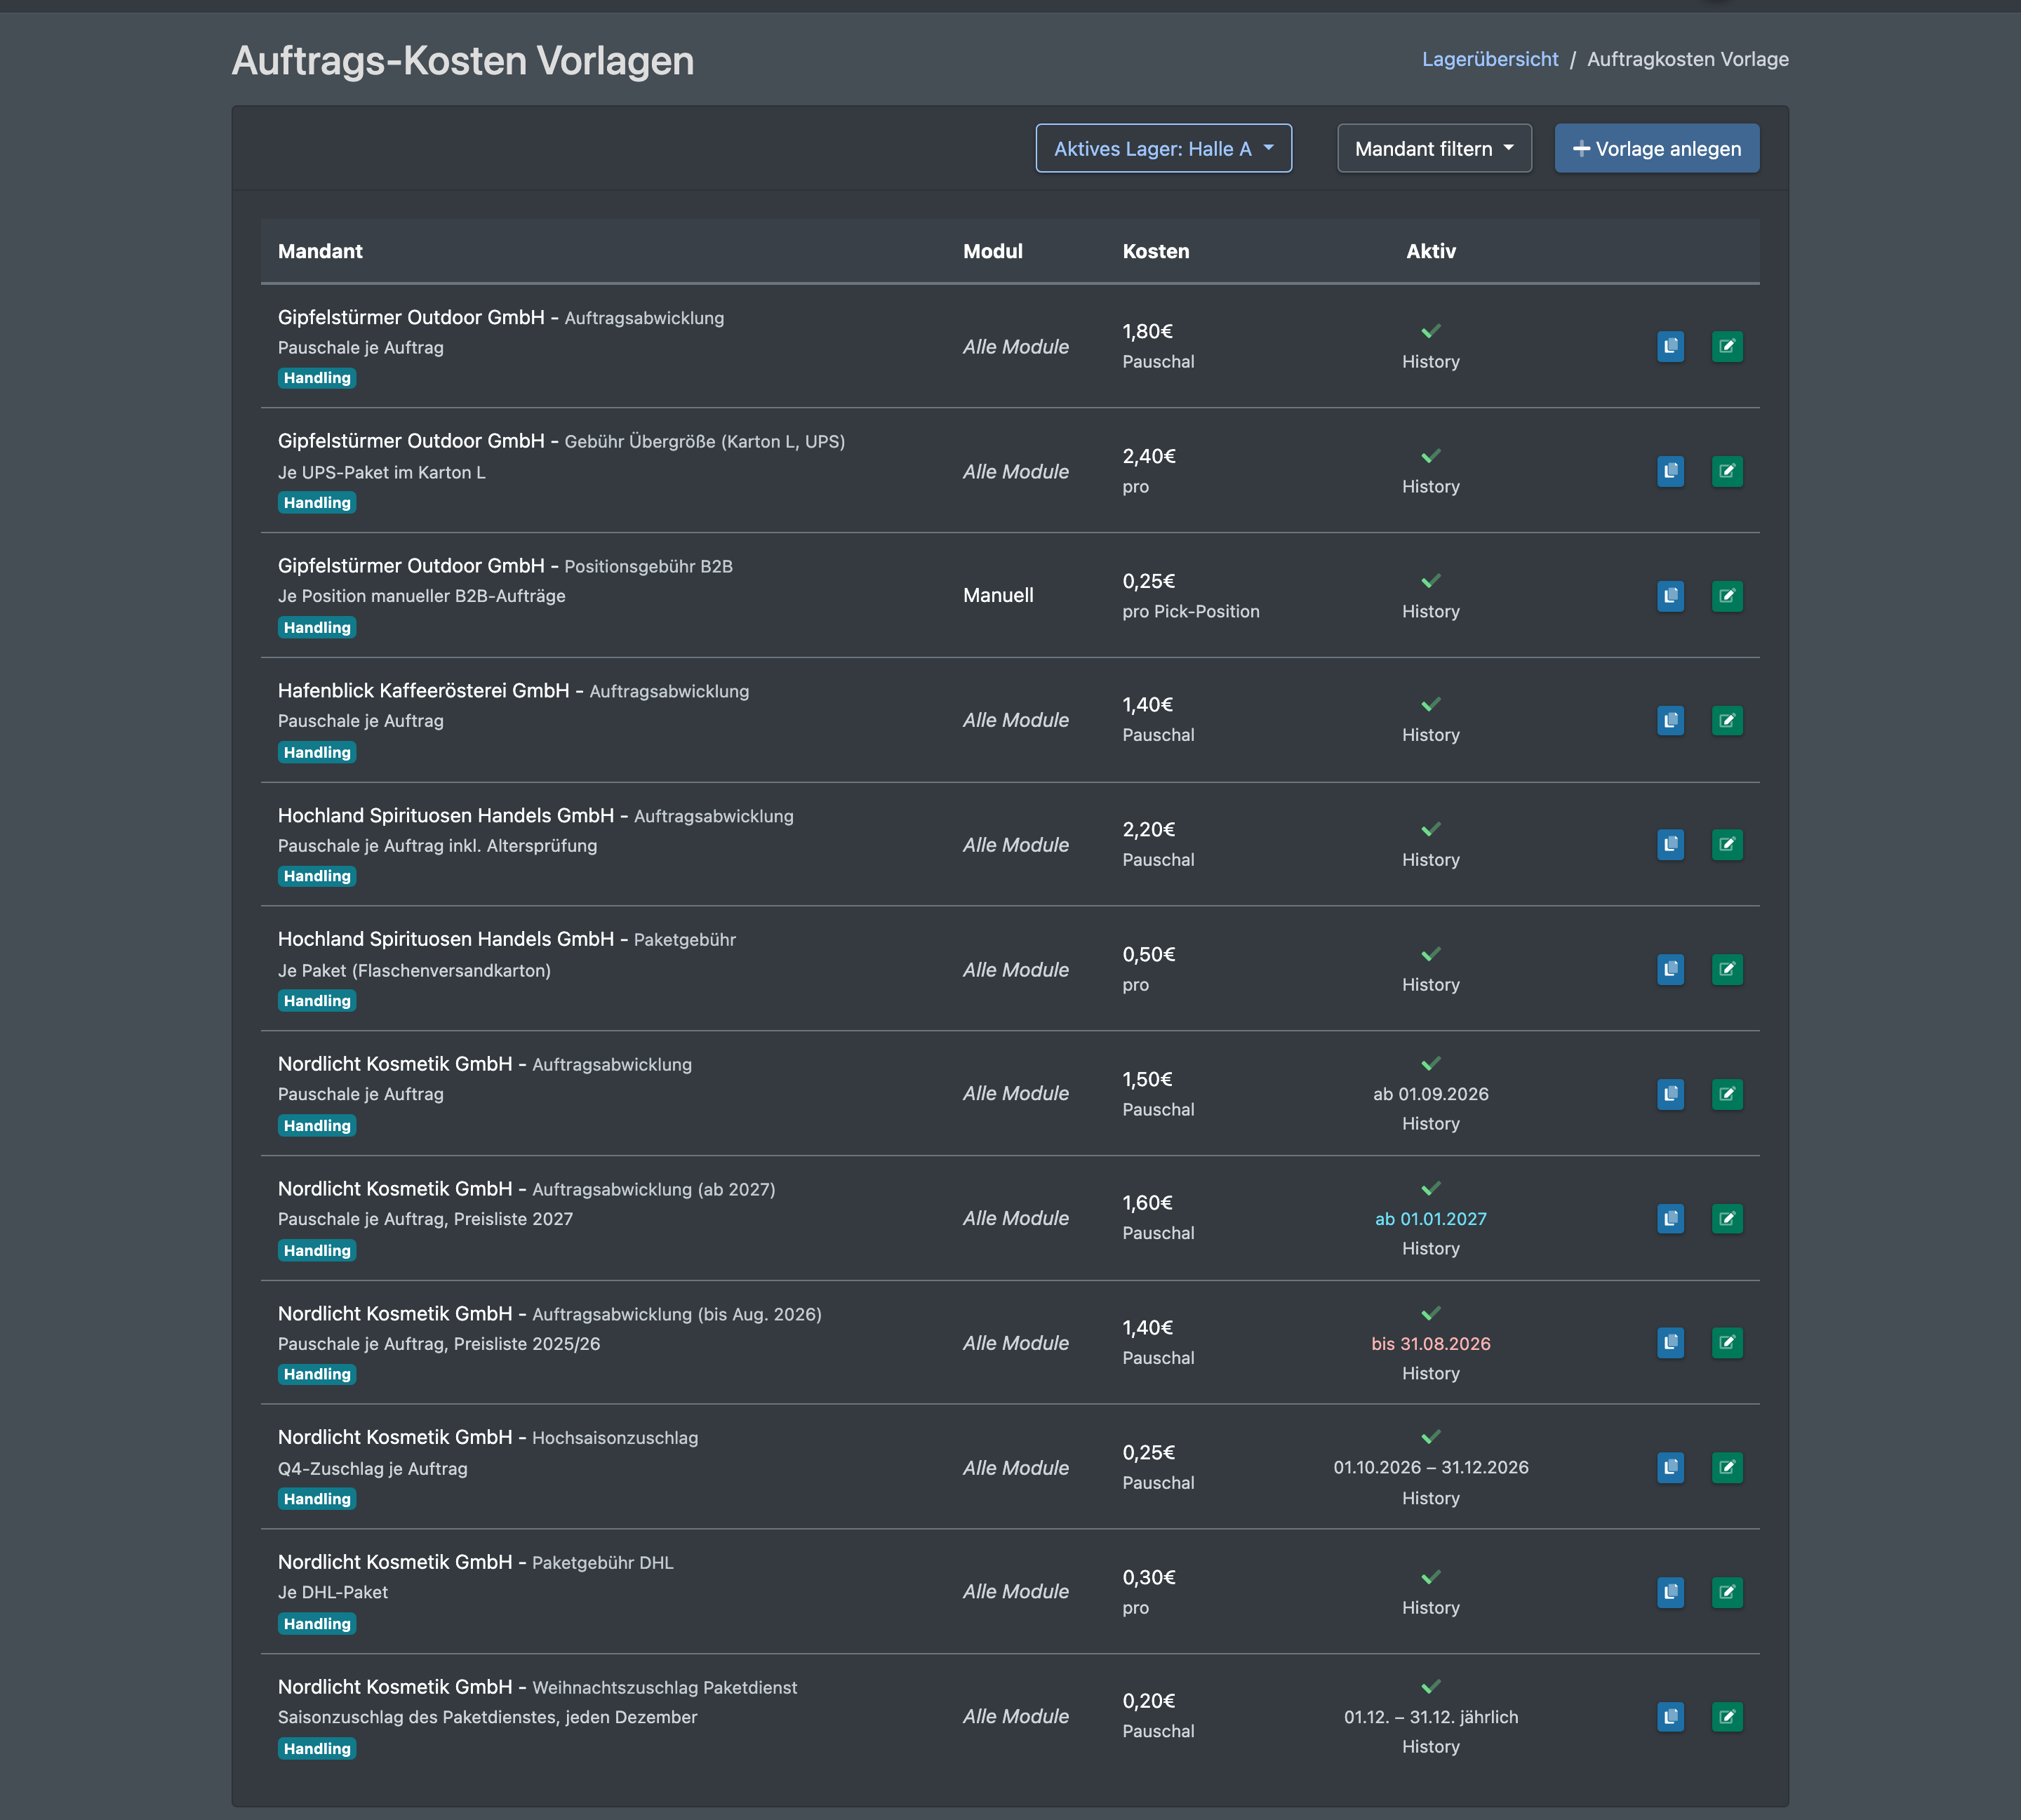
Task: Copy Hochland Spirituosen Auftragsabwicklung template
Action: 1670,845
